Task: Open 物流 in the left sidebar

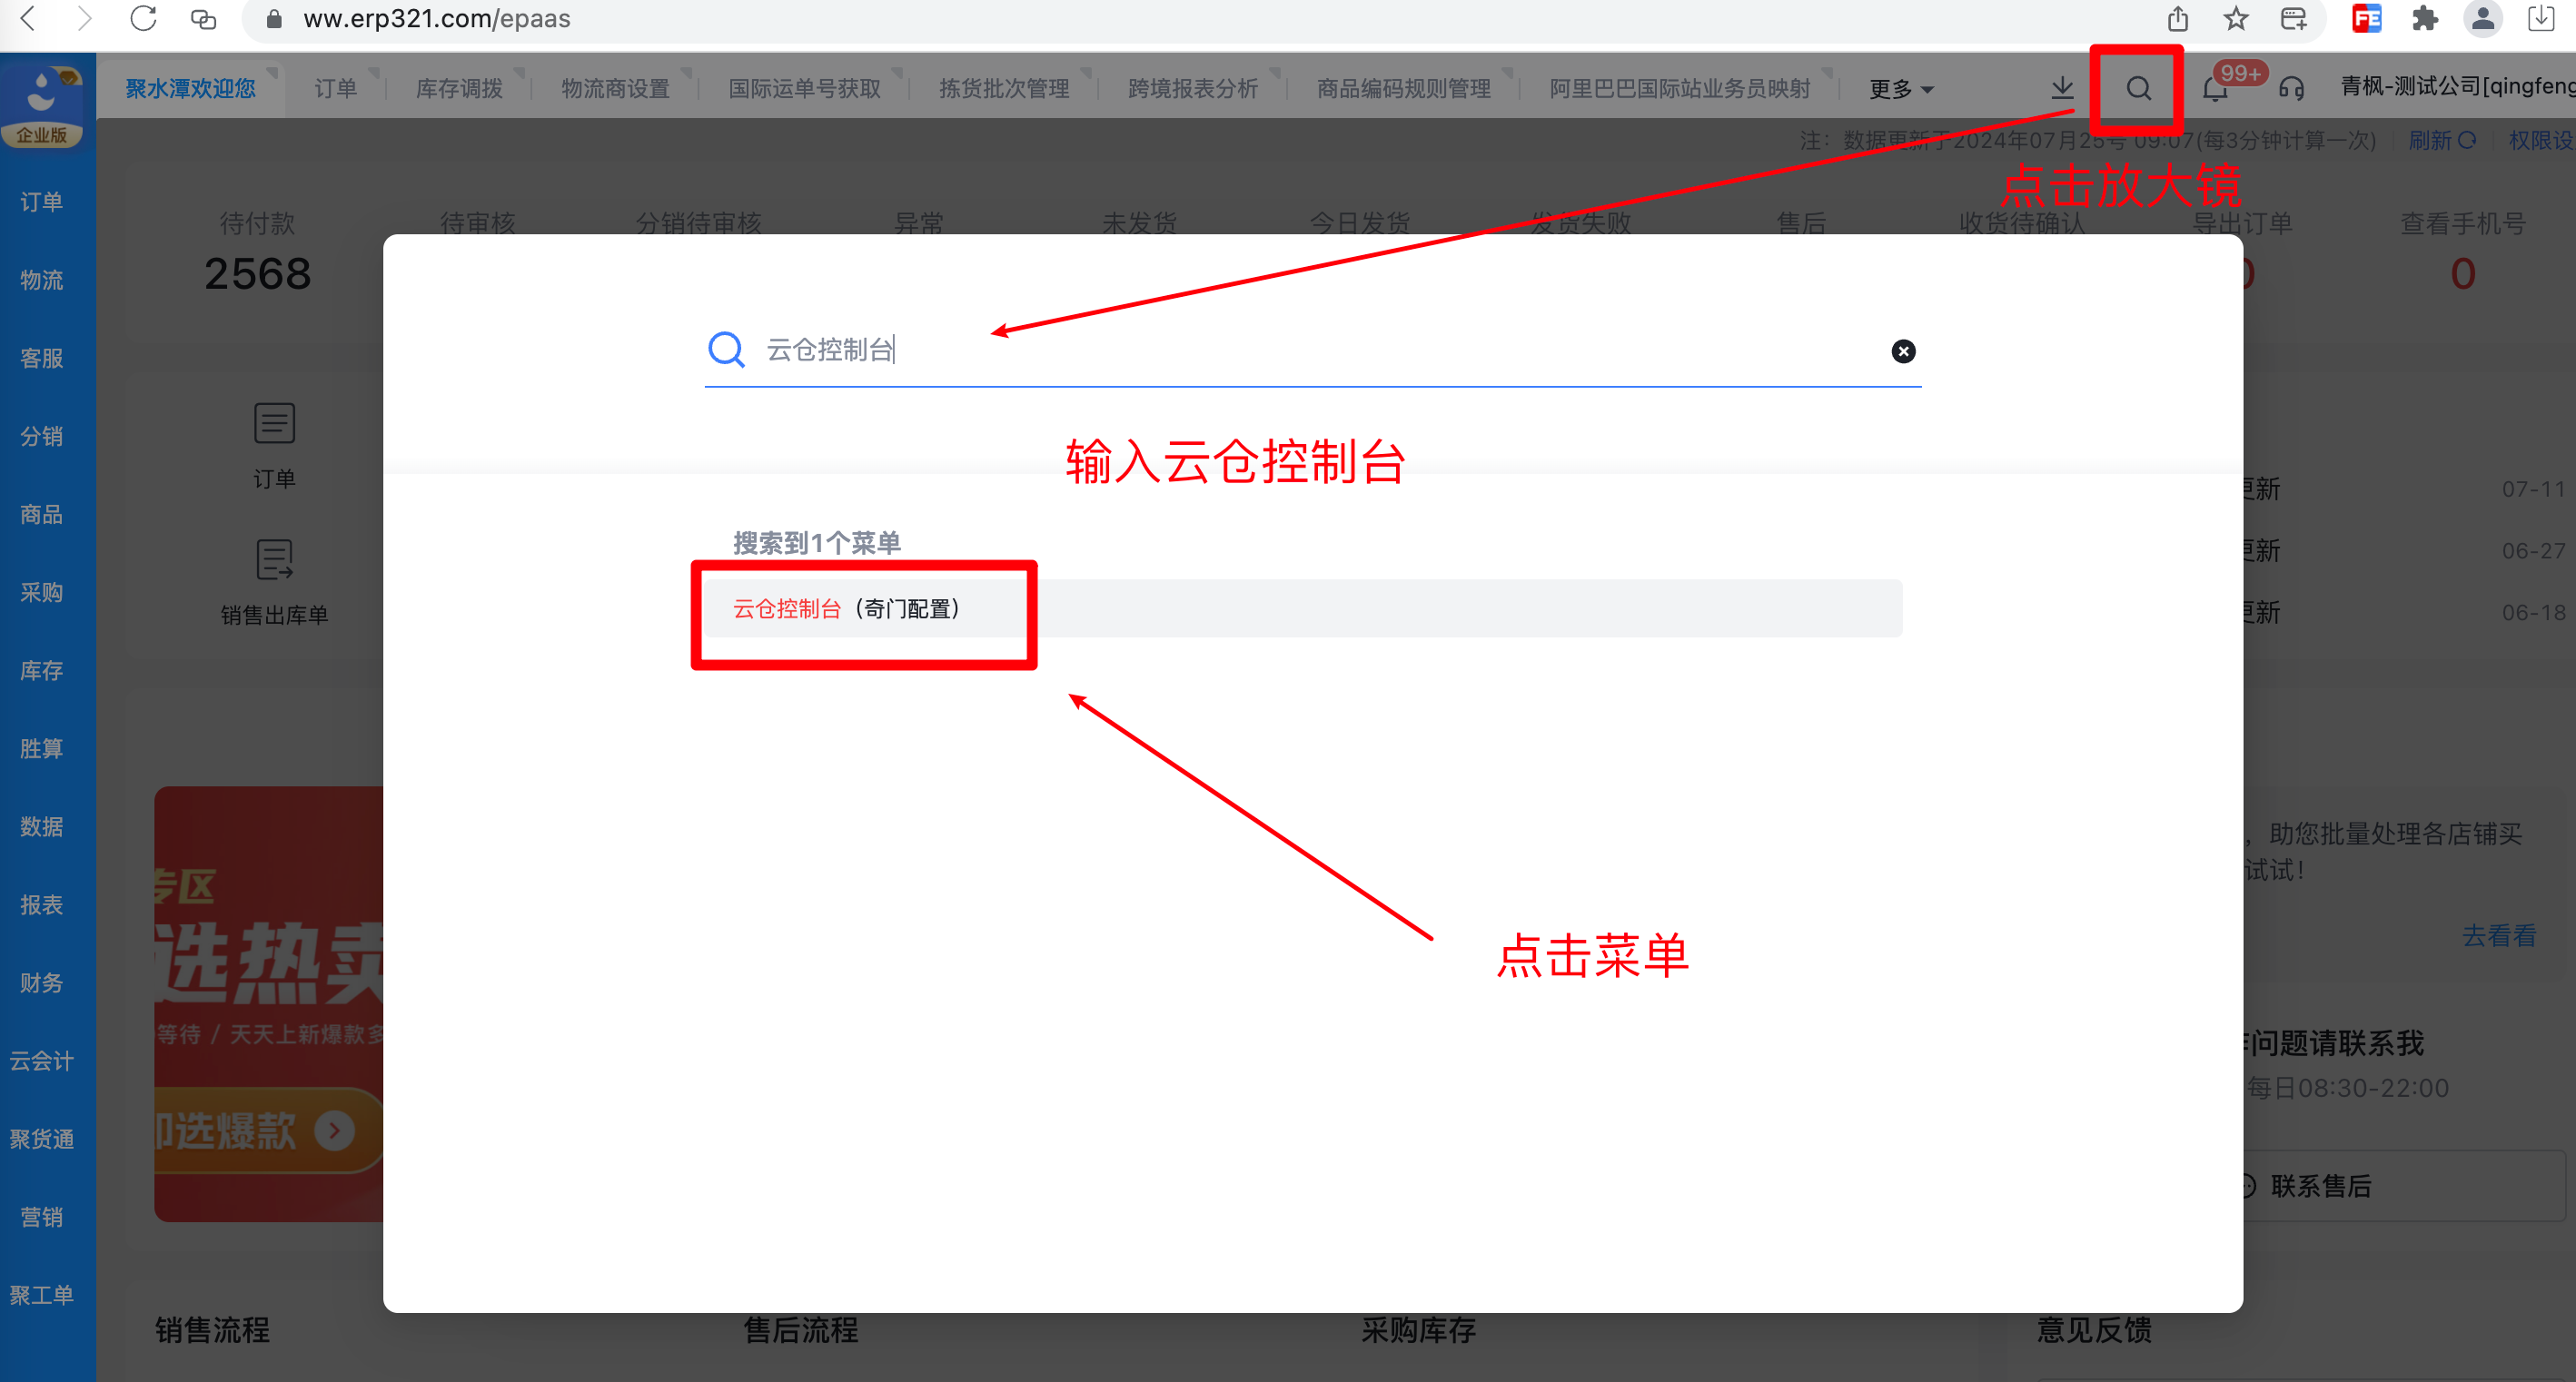Action: (42, 280)
